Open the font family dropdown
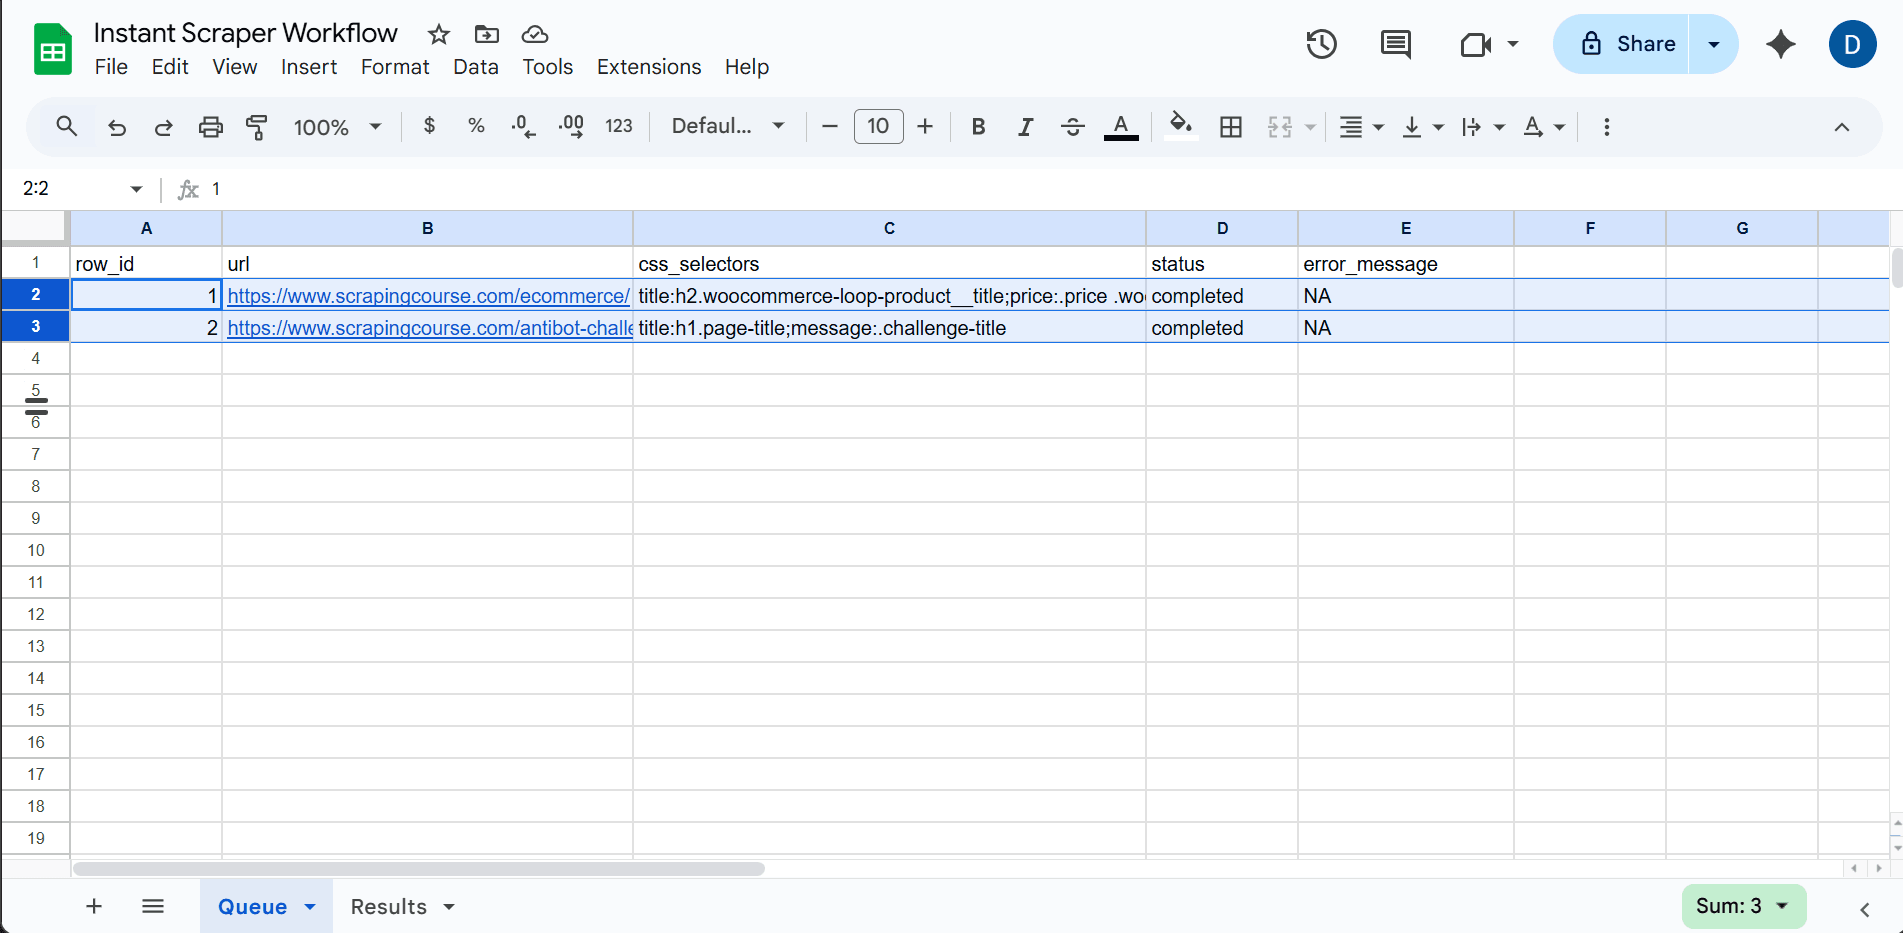Image resolution: width=1903 pixels, height=933 pixels. click(x=727, y=126)
